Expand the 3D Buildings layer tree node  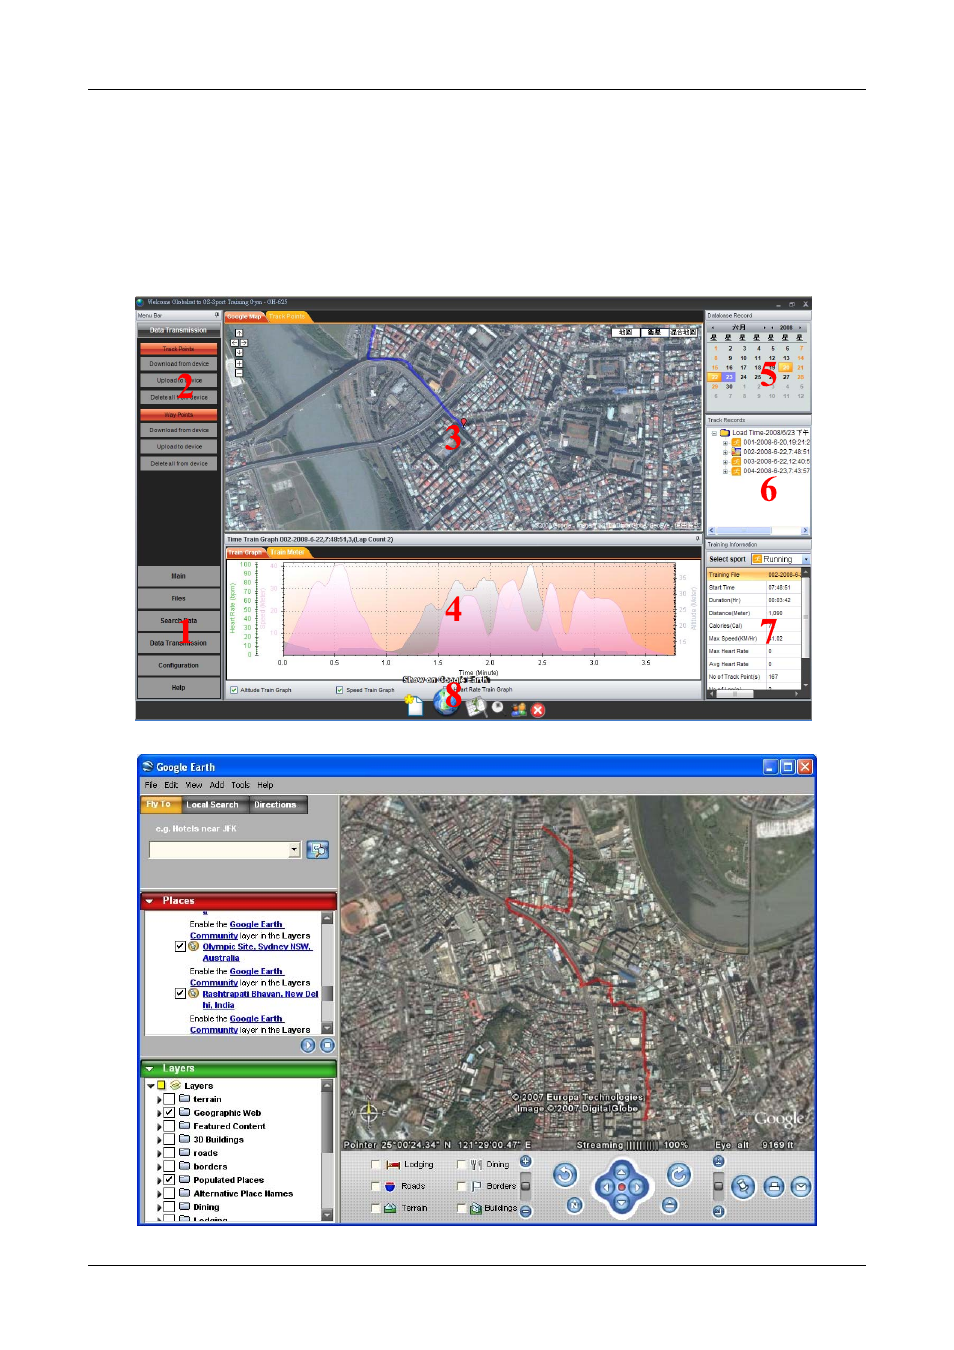[x=159, y=1139]
